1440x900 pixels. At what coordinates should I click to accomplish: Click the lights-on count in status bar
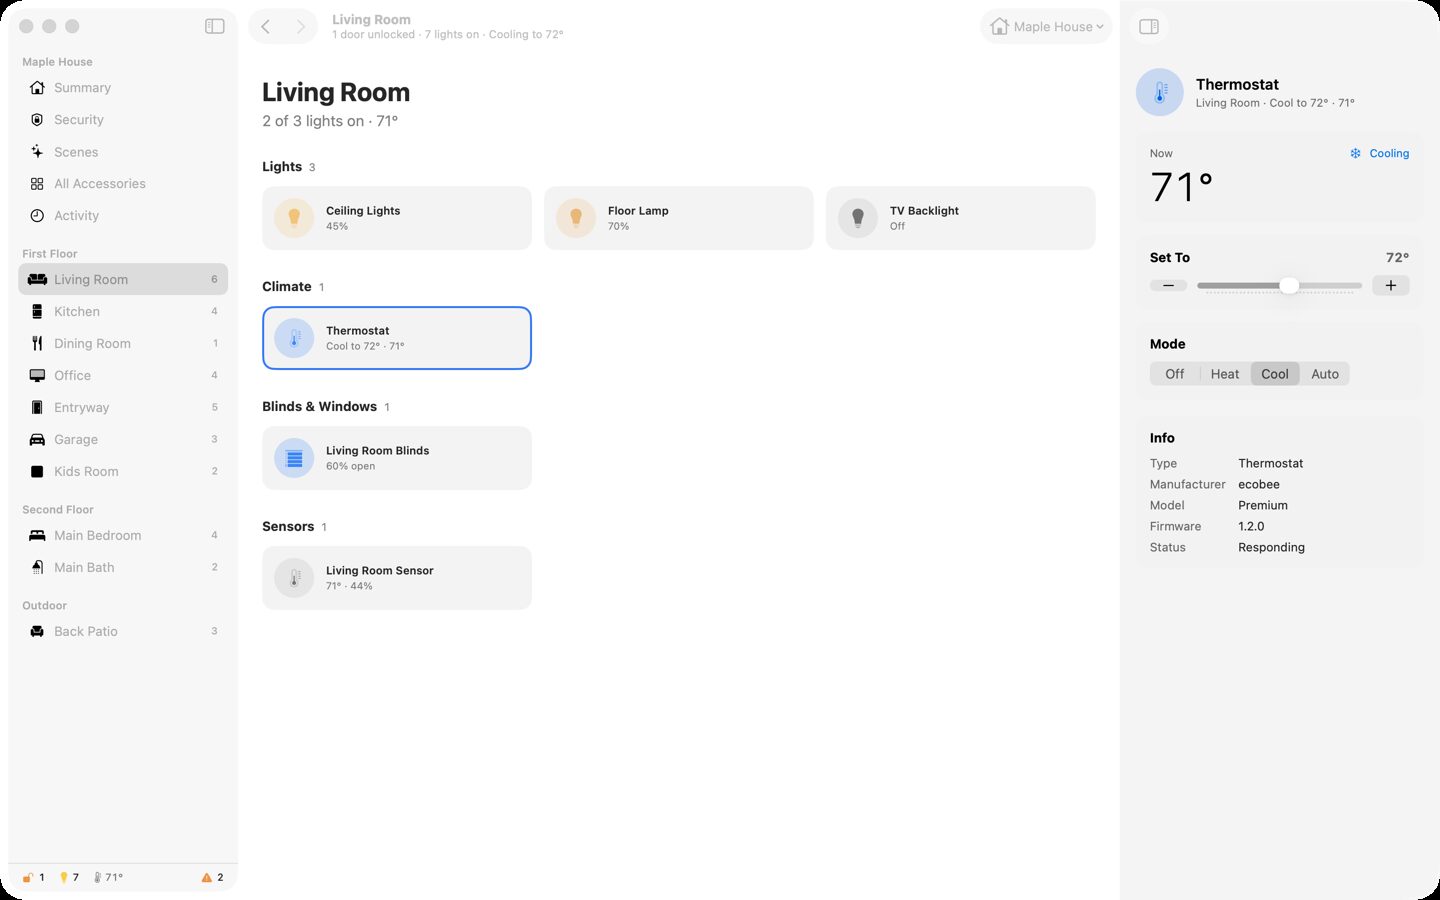tap(69, 877)
